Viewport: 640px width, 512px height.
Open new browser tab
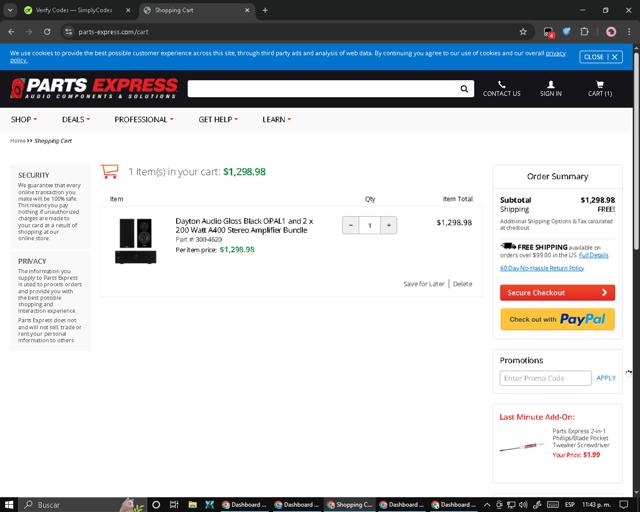pos(265,11)
